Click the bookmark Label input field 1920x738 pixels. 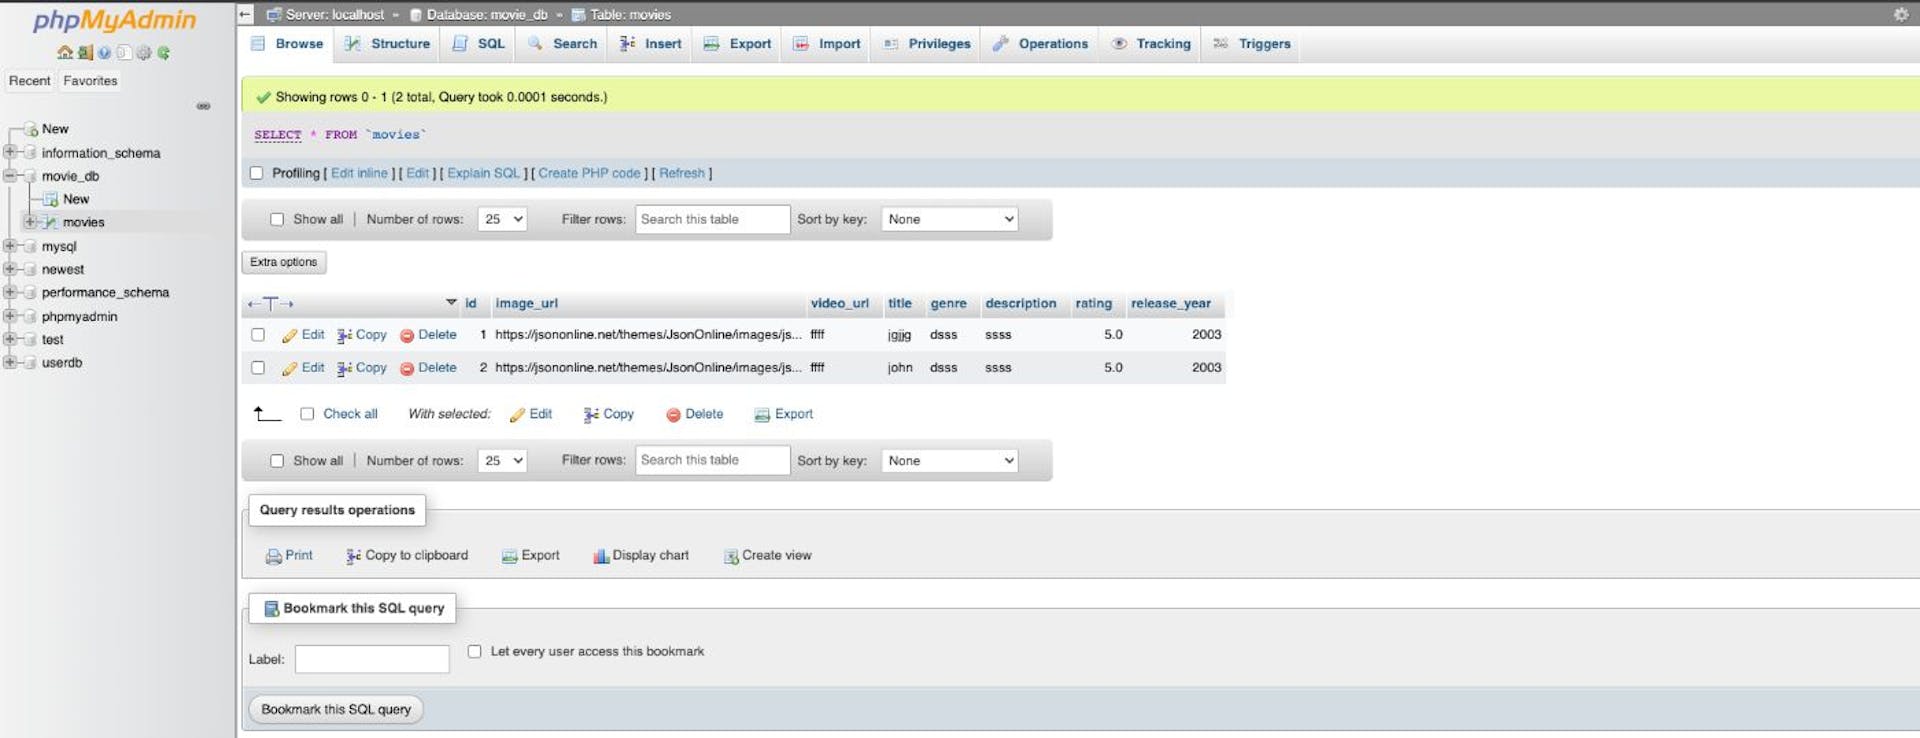372,659
